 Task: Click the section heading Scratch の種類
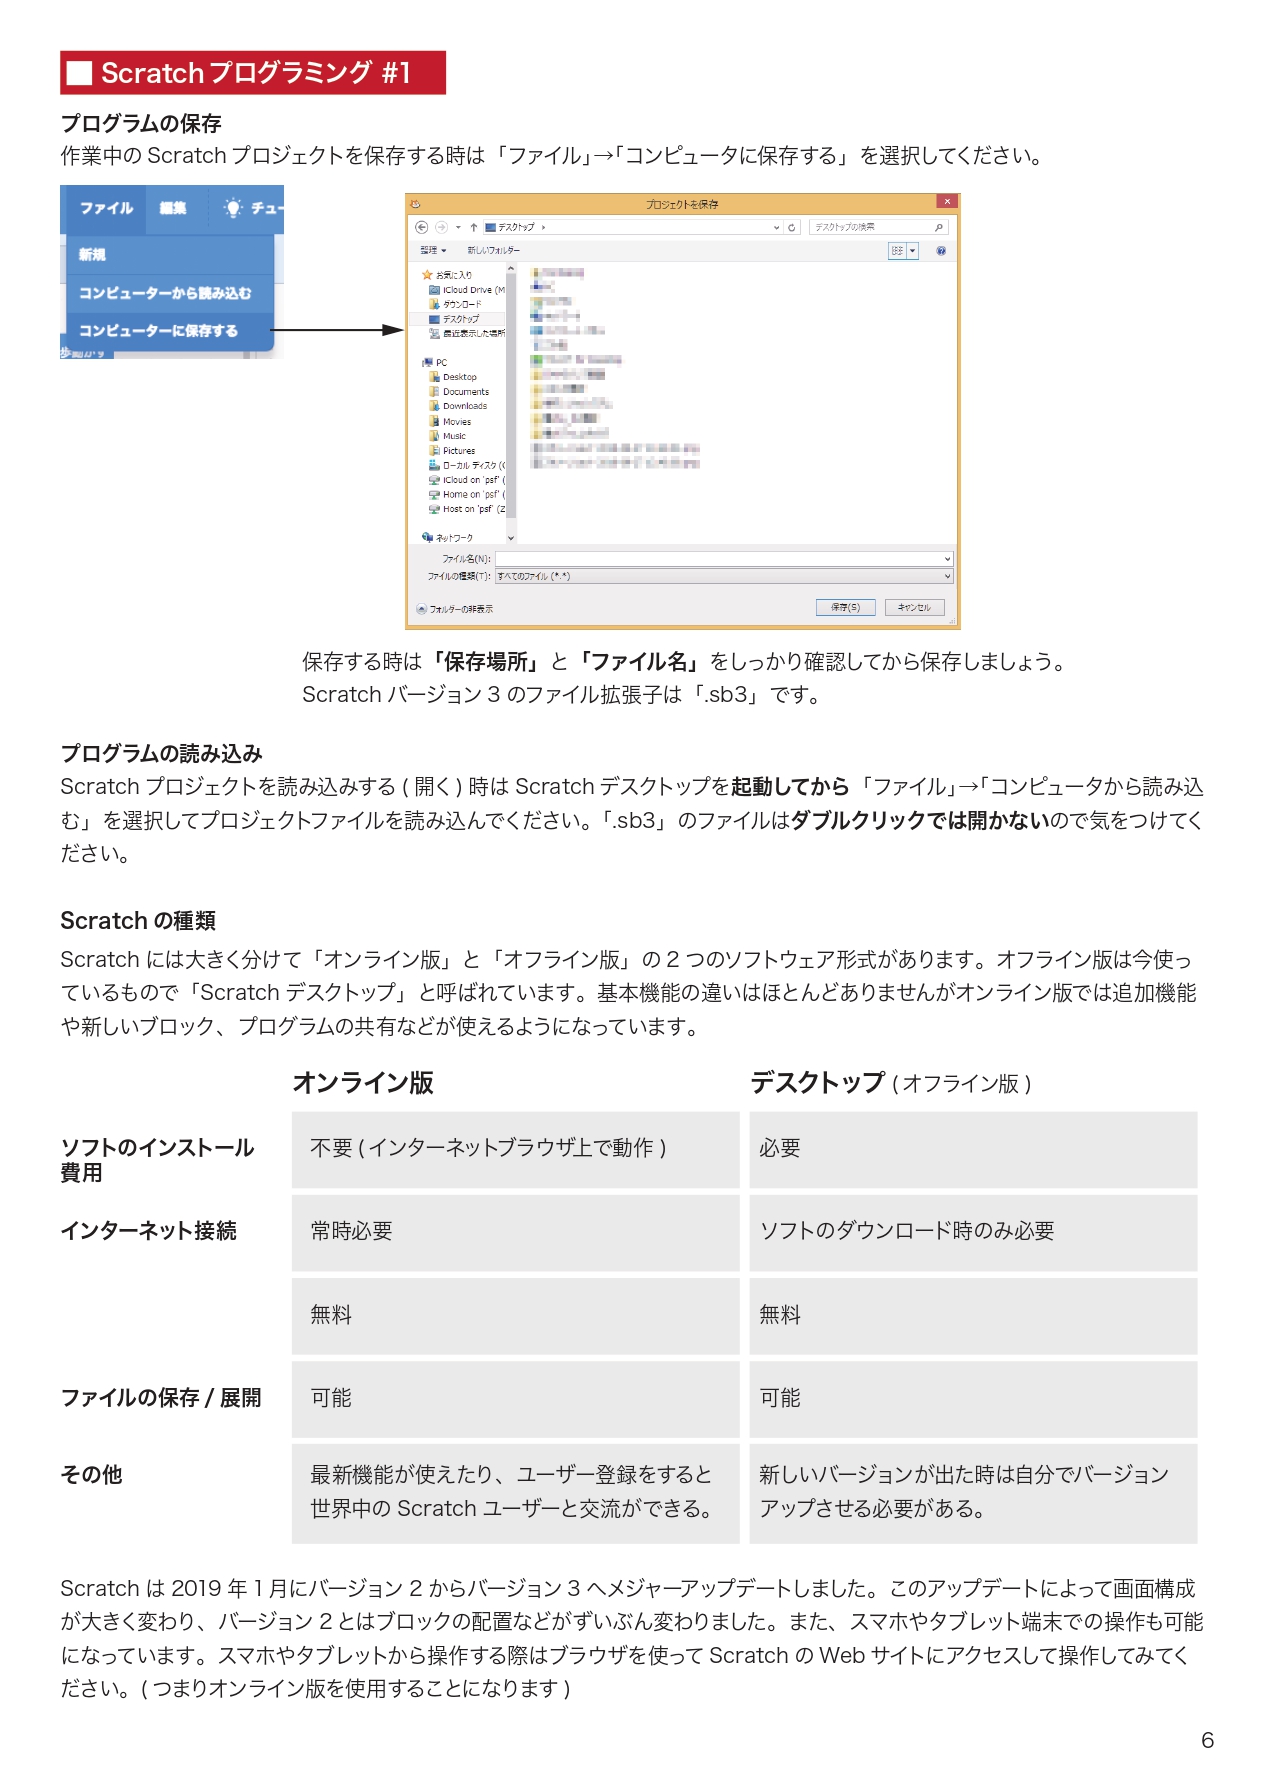(138, 921)
